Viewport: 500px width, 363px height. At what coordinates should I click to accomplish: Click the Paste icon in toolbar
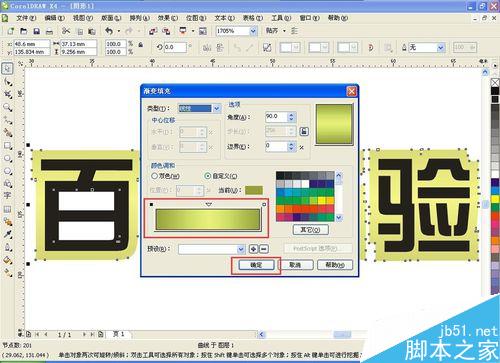(x=92, y=31)
